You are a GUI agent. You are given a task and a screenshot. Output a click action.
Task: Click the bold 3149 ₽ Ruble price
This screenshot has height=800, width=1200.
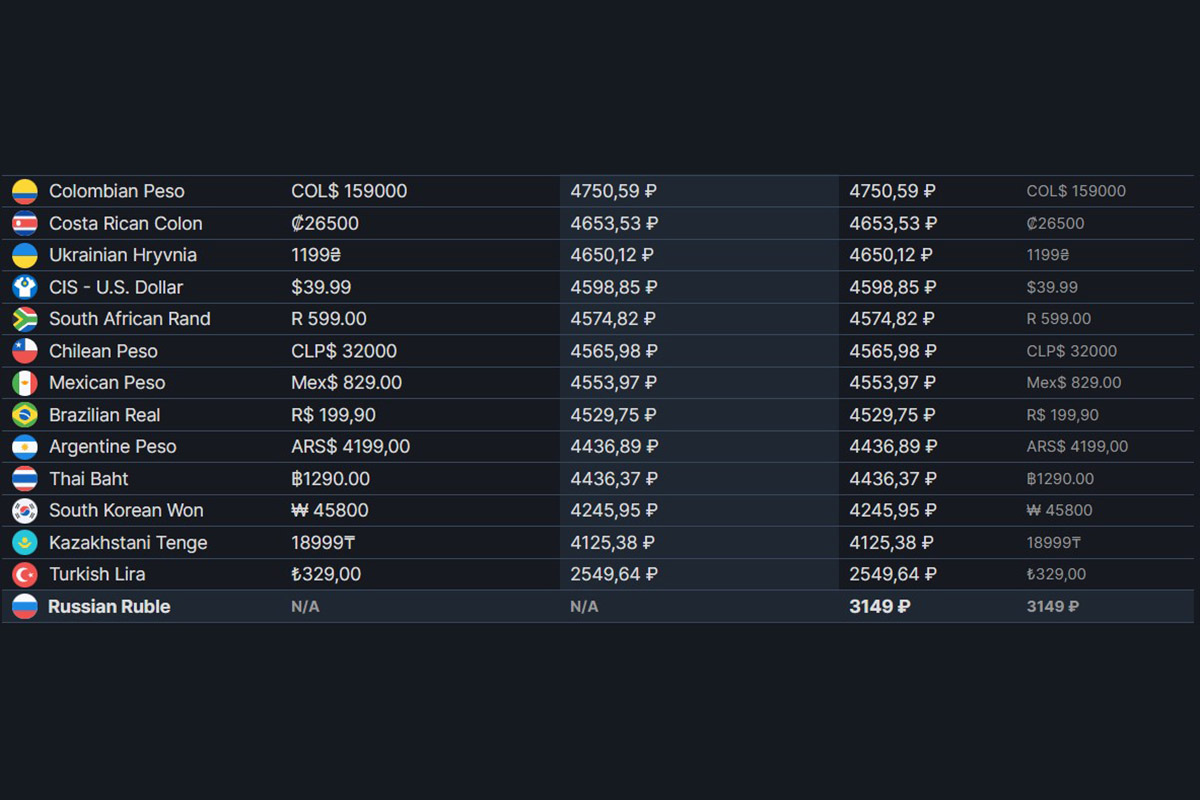(880, 607)
